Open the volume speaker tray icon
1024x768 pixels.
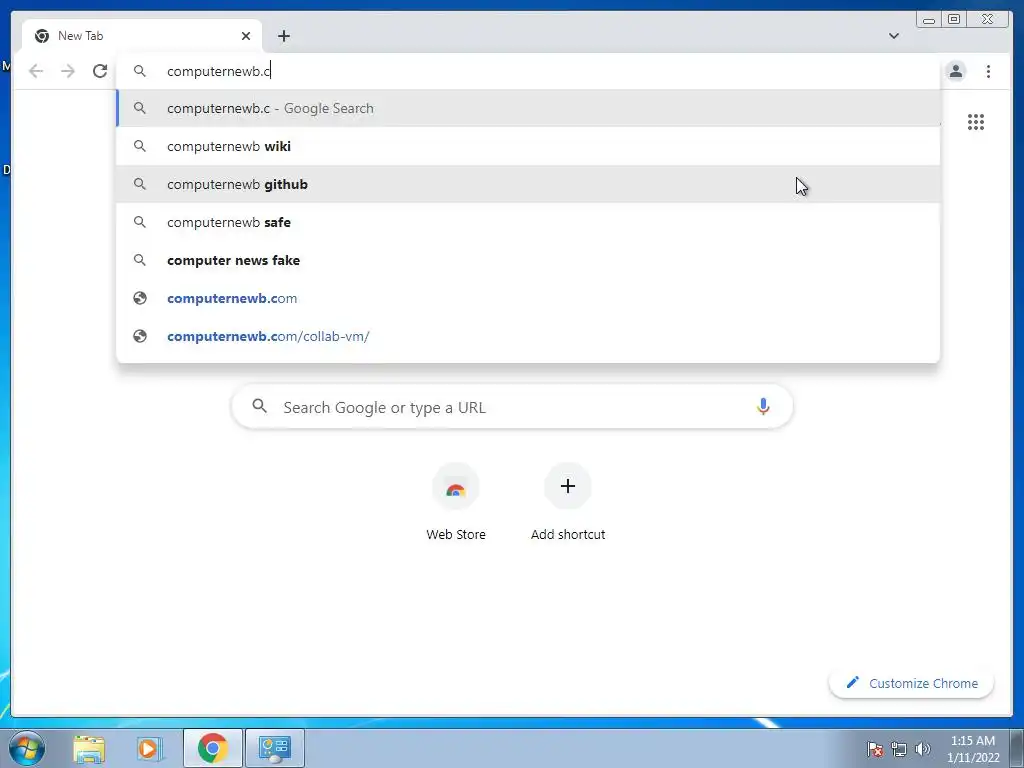[x=923, y=749]
